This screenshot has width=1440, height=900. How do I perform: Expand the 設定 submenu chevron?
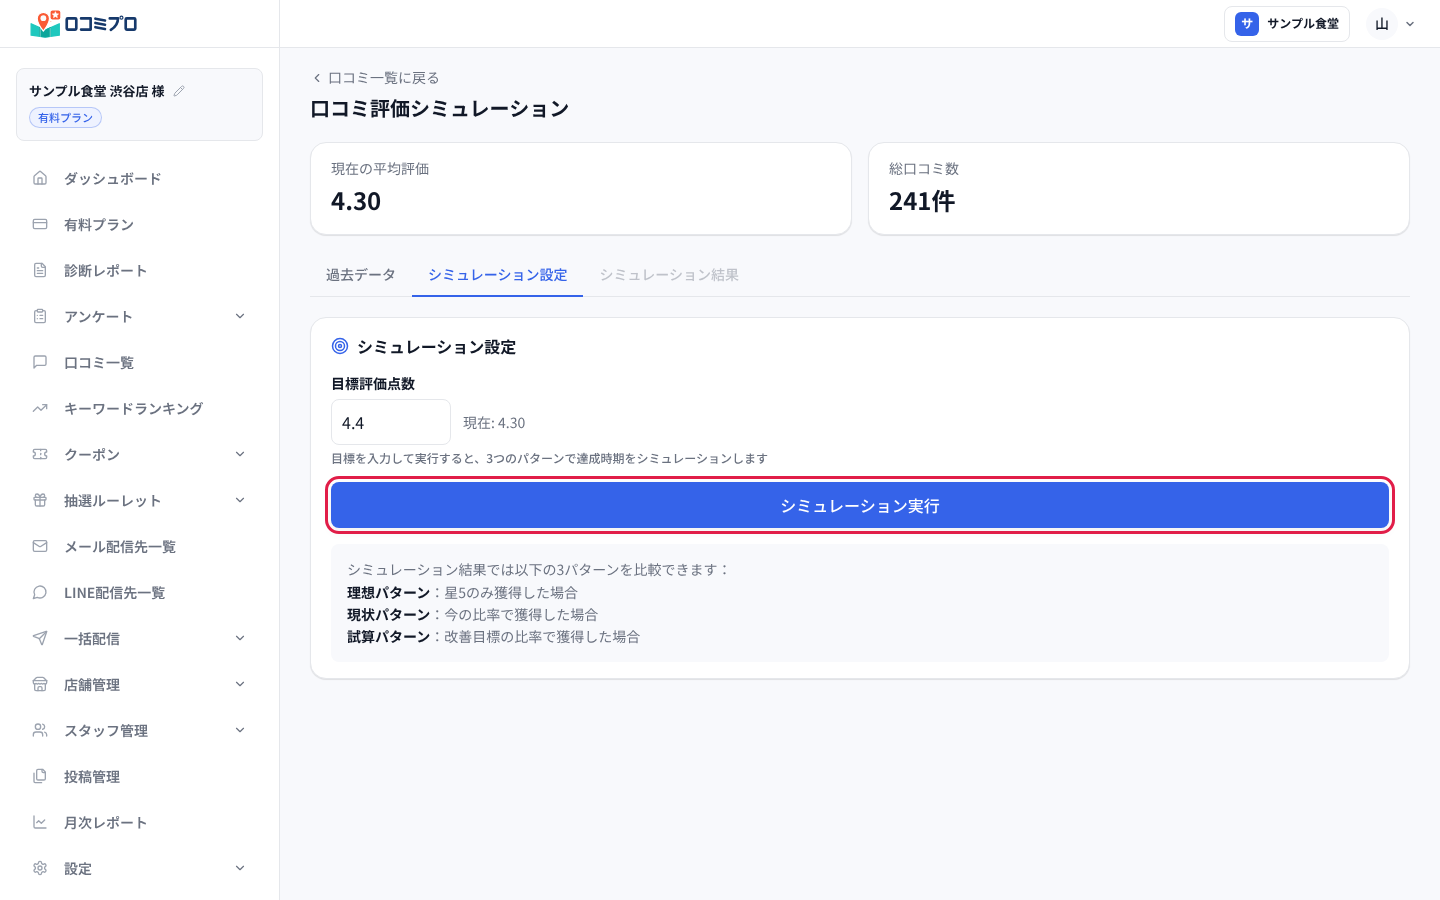240,868
